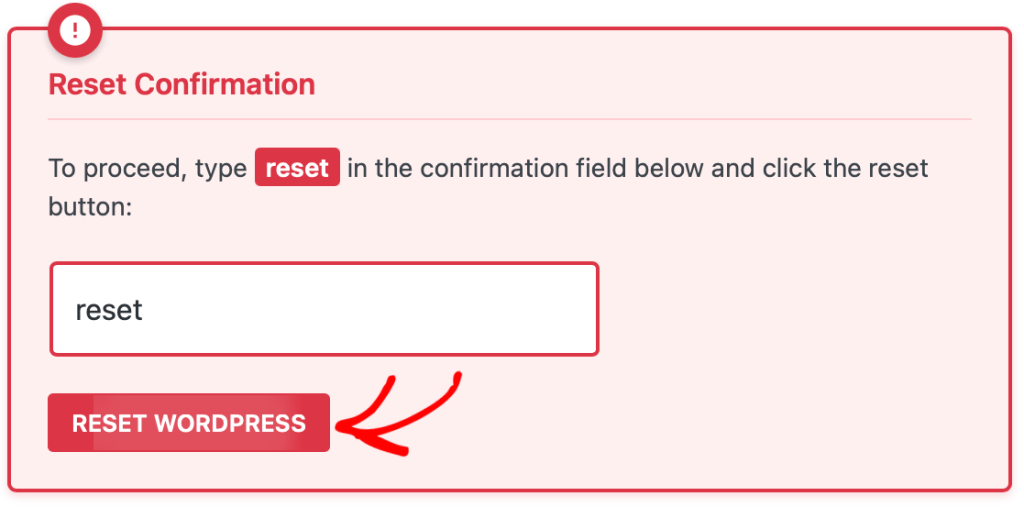This screenshot has height=507, width=1024.
Task: Click the "Reset Confirmation" heading
Action: click(182, 84)
